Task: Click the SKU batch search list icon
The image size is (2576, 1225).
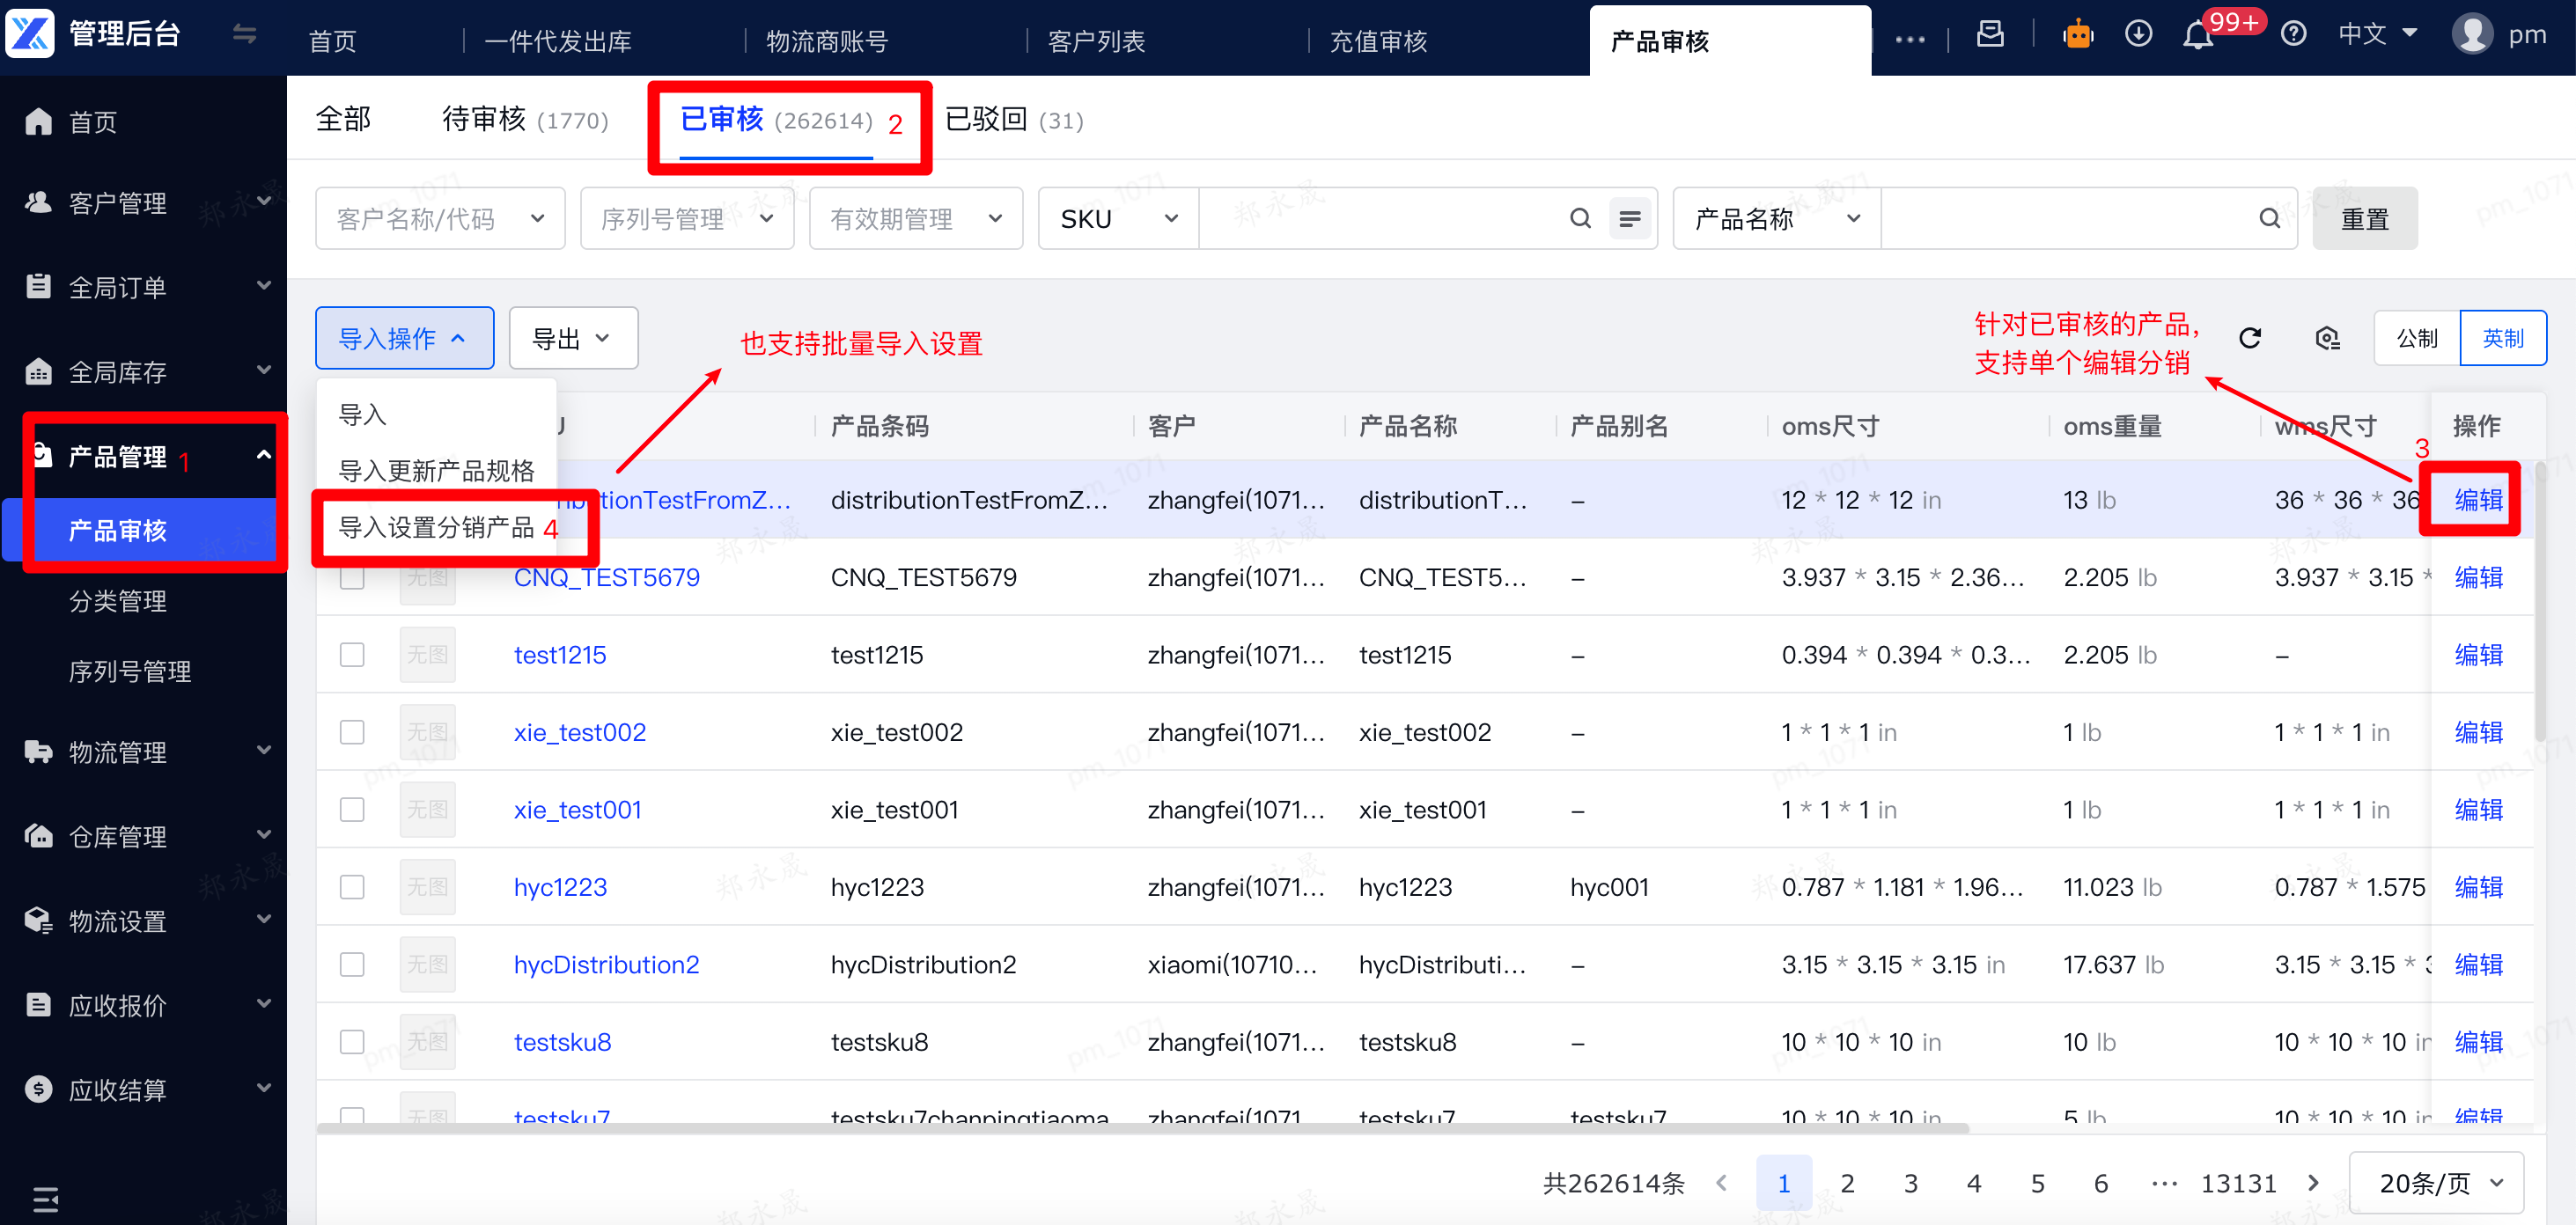Action: point(1629,219)
